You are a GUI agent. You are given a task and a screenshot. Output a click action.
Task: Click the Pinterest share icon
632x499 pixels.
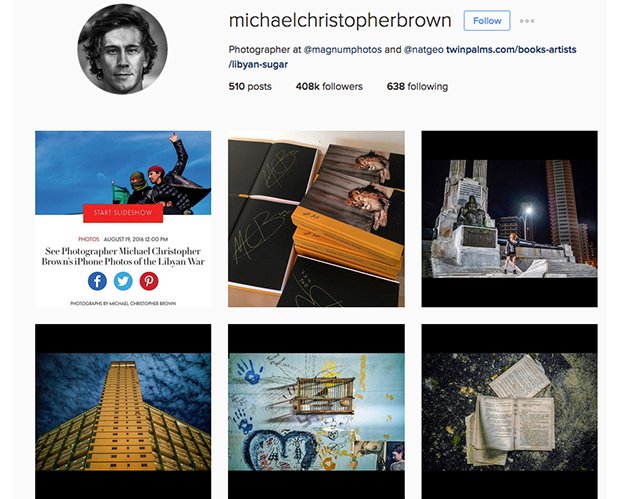(x=149, y=281)
